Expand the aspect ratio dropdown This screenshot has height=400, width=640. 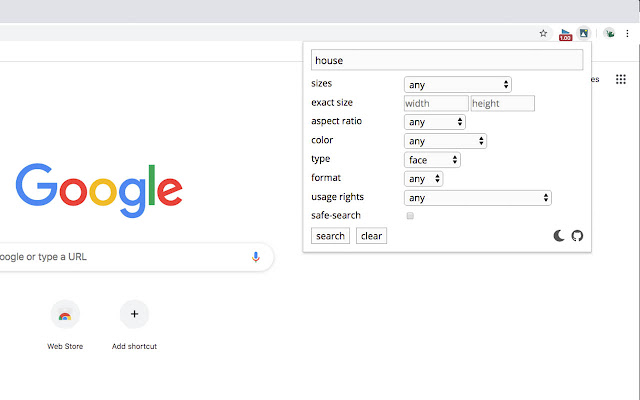tap(435, 122)
